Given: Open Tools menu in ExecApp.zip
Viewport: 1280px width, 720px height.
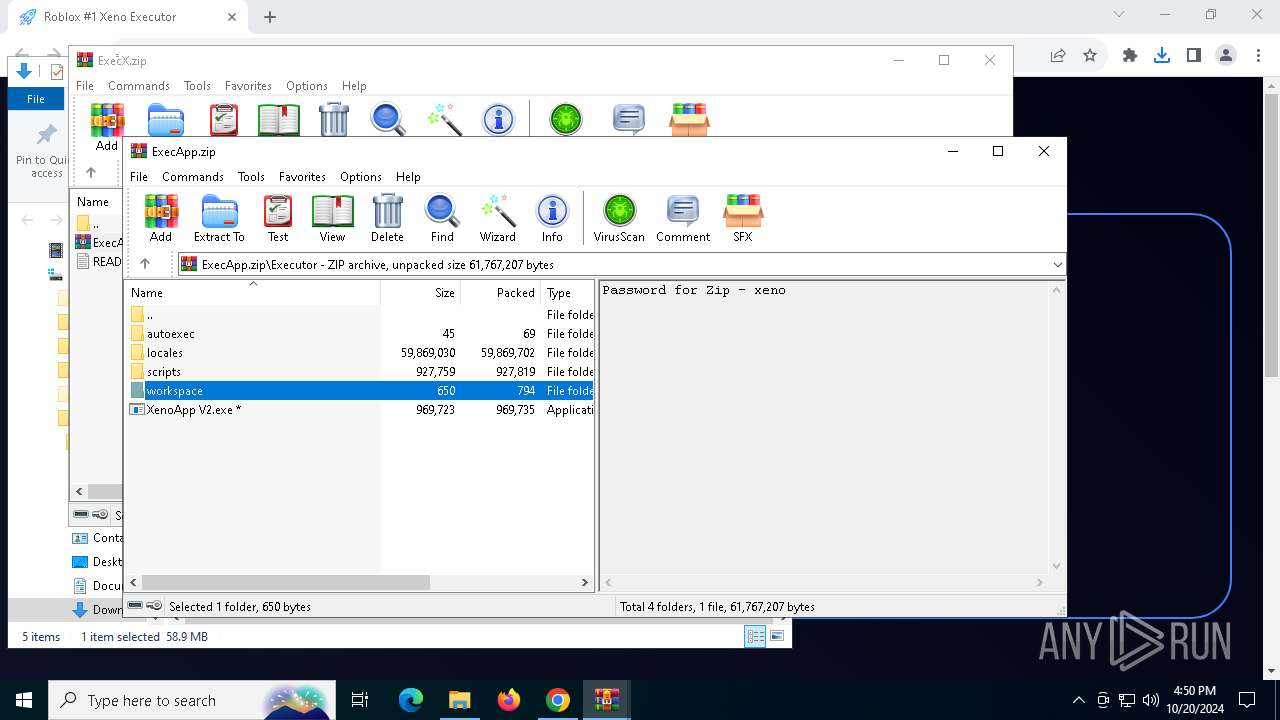Looking at the screenshot, I should [251, 176].
